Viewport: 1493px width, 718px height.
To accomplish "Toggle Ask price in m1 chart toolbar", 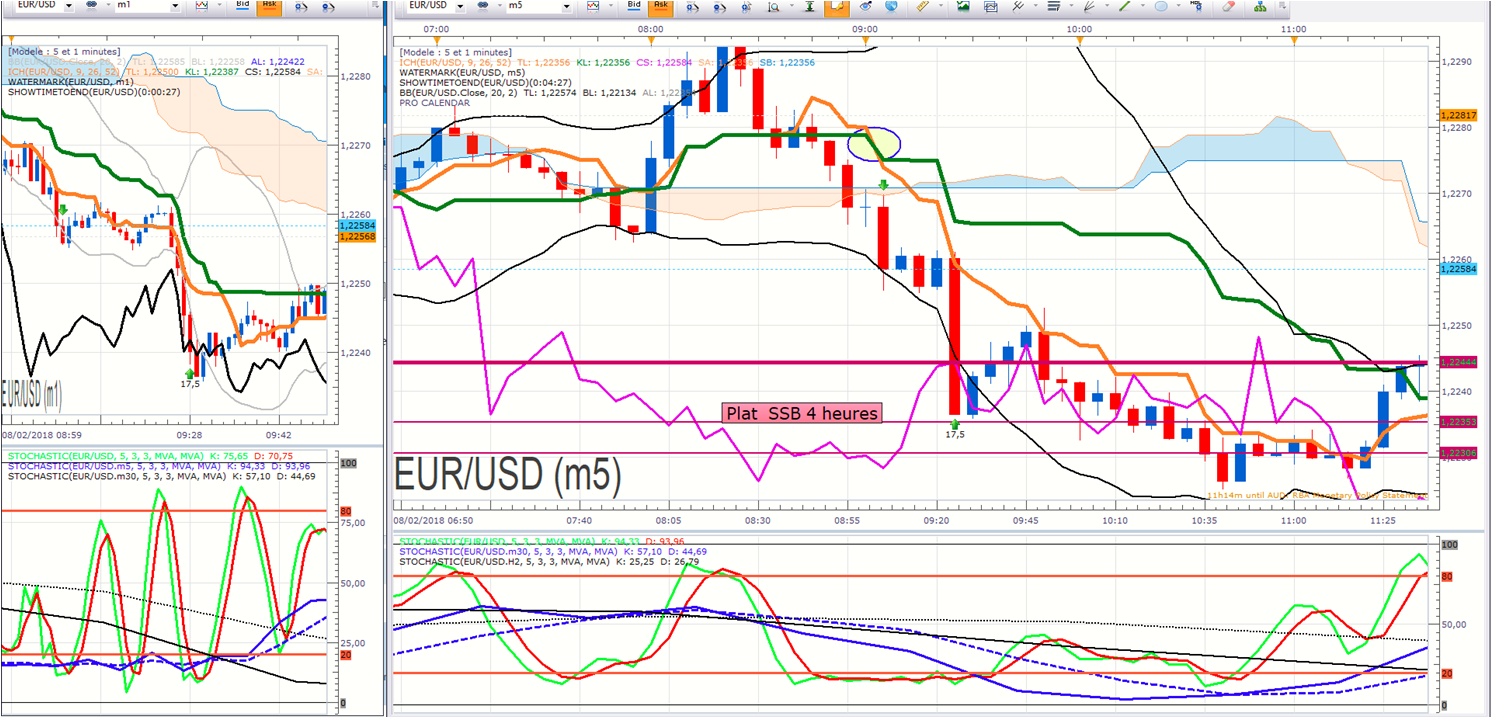I will [x=269, y=6].
